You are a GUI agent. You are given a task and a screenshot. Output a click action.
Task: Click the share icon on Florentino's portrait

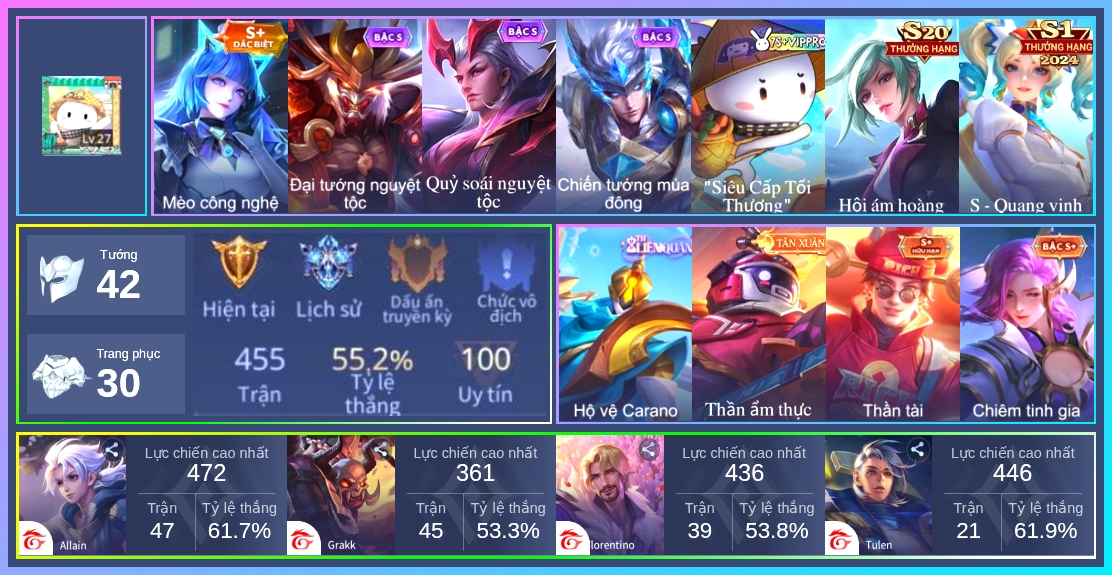648,449
